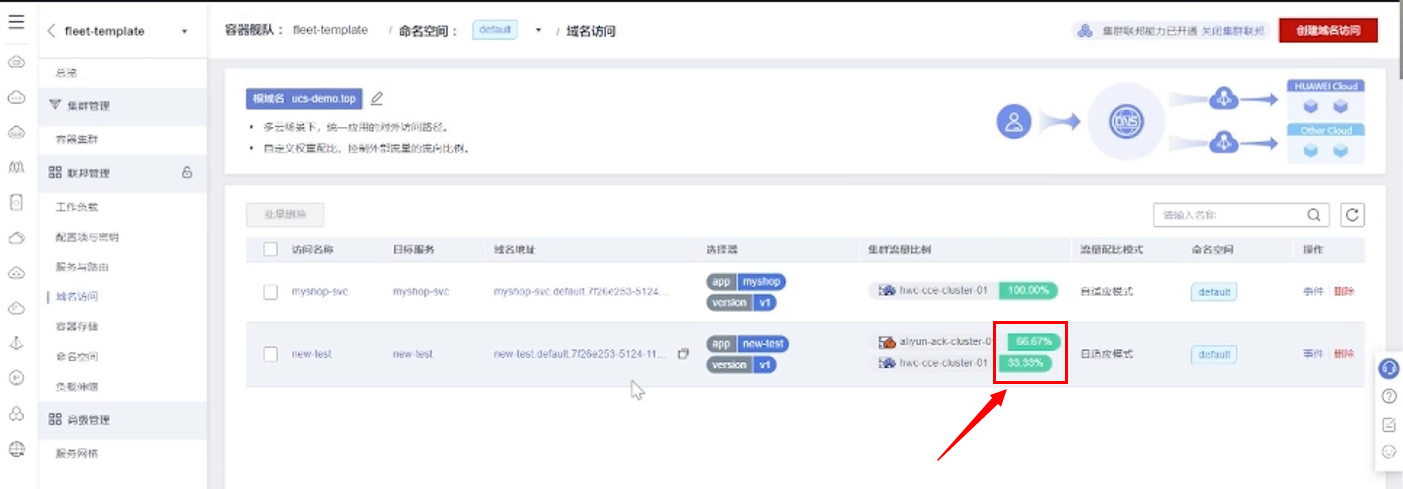Click the fleet-template breadcrumb link
The height and width of the screenshot is (489, 1403).
coord(330,31)
